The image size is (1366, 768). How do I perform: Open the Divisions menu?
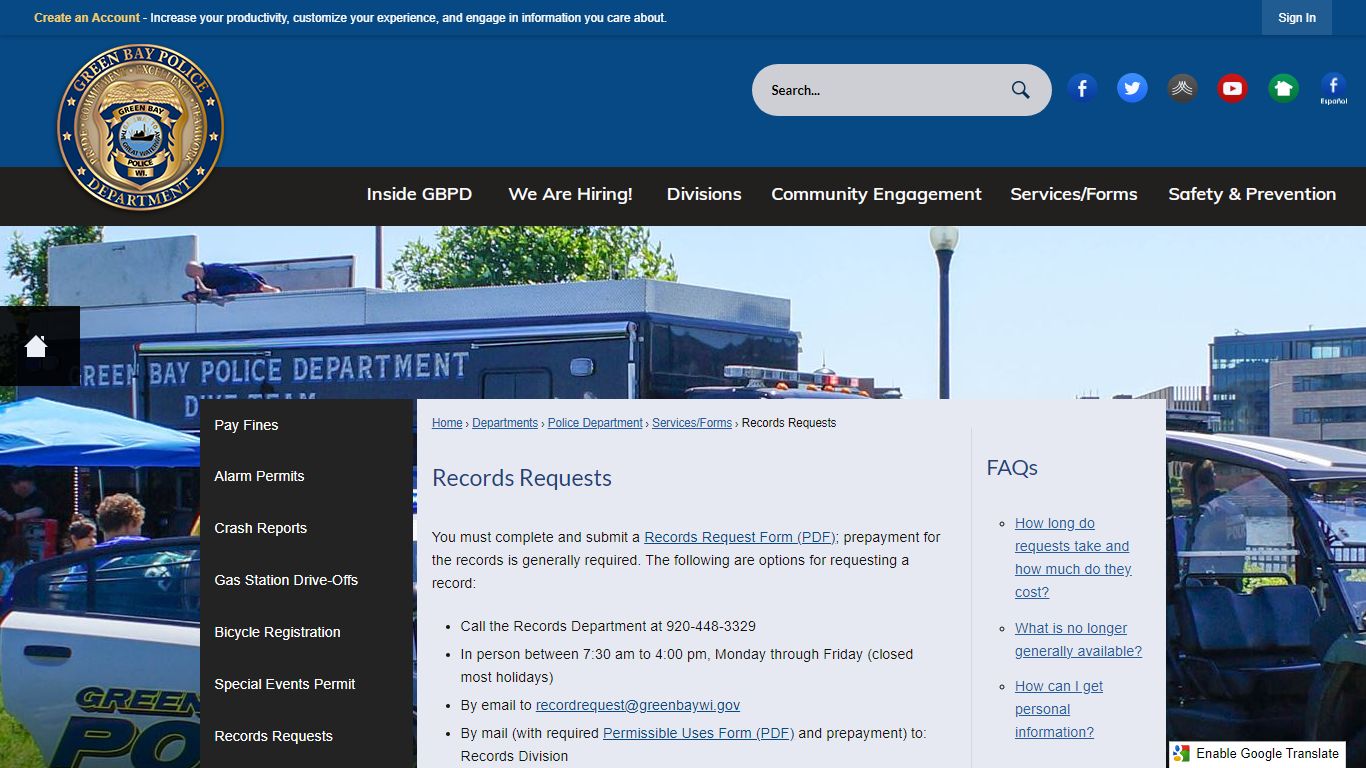tap(704, 194)
